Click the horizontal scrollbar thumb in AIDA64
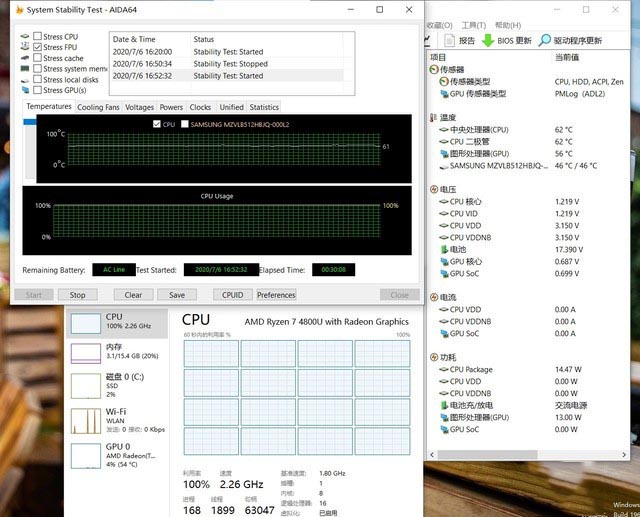Image resolution: width=640 pixels, height=517 pixels. tap(488, 455)
